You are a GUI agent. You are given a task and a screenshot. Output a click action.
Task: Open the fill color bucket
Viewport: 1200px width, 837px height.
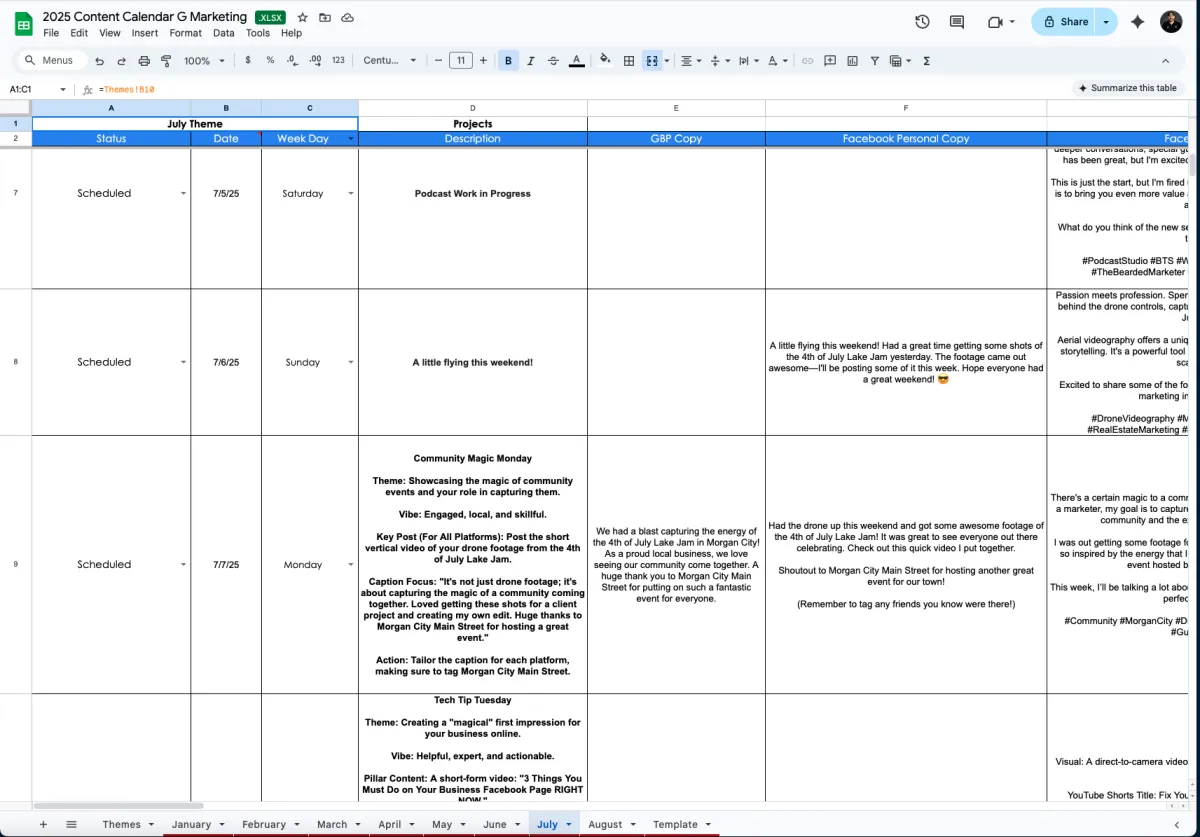[605, 61]
